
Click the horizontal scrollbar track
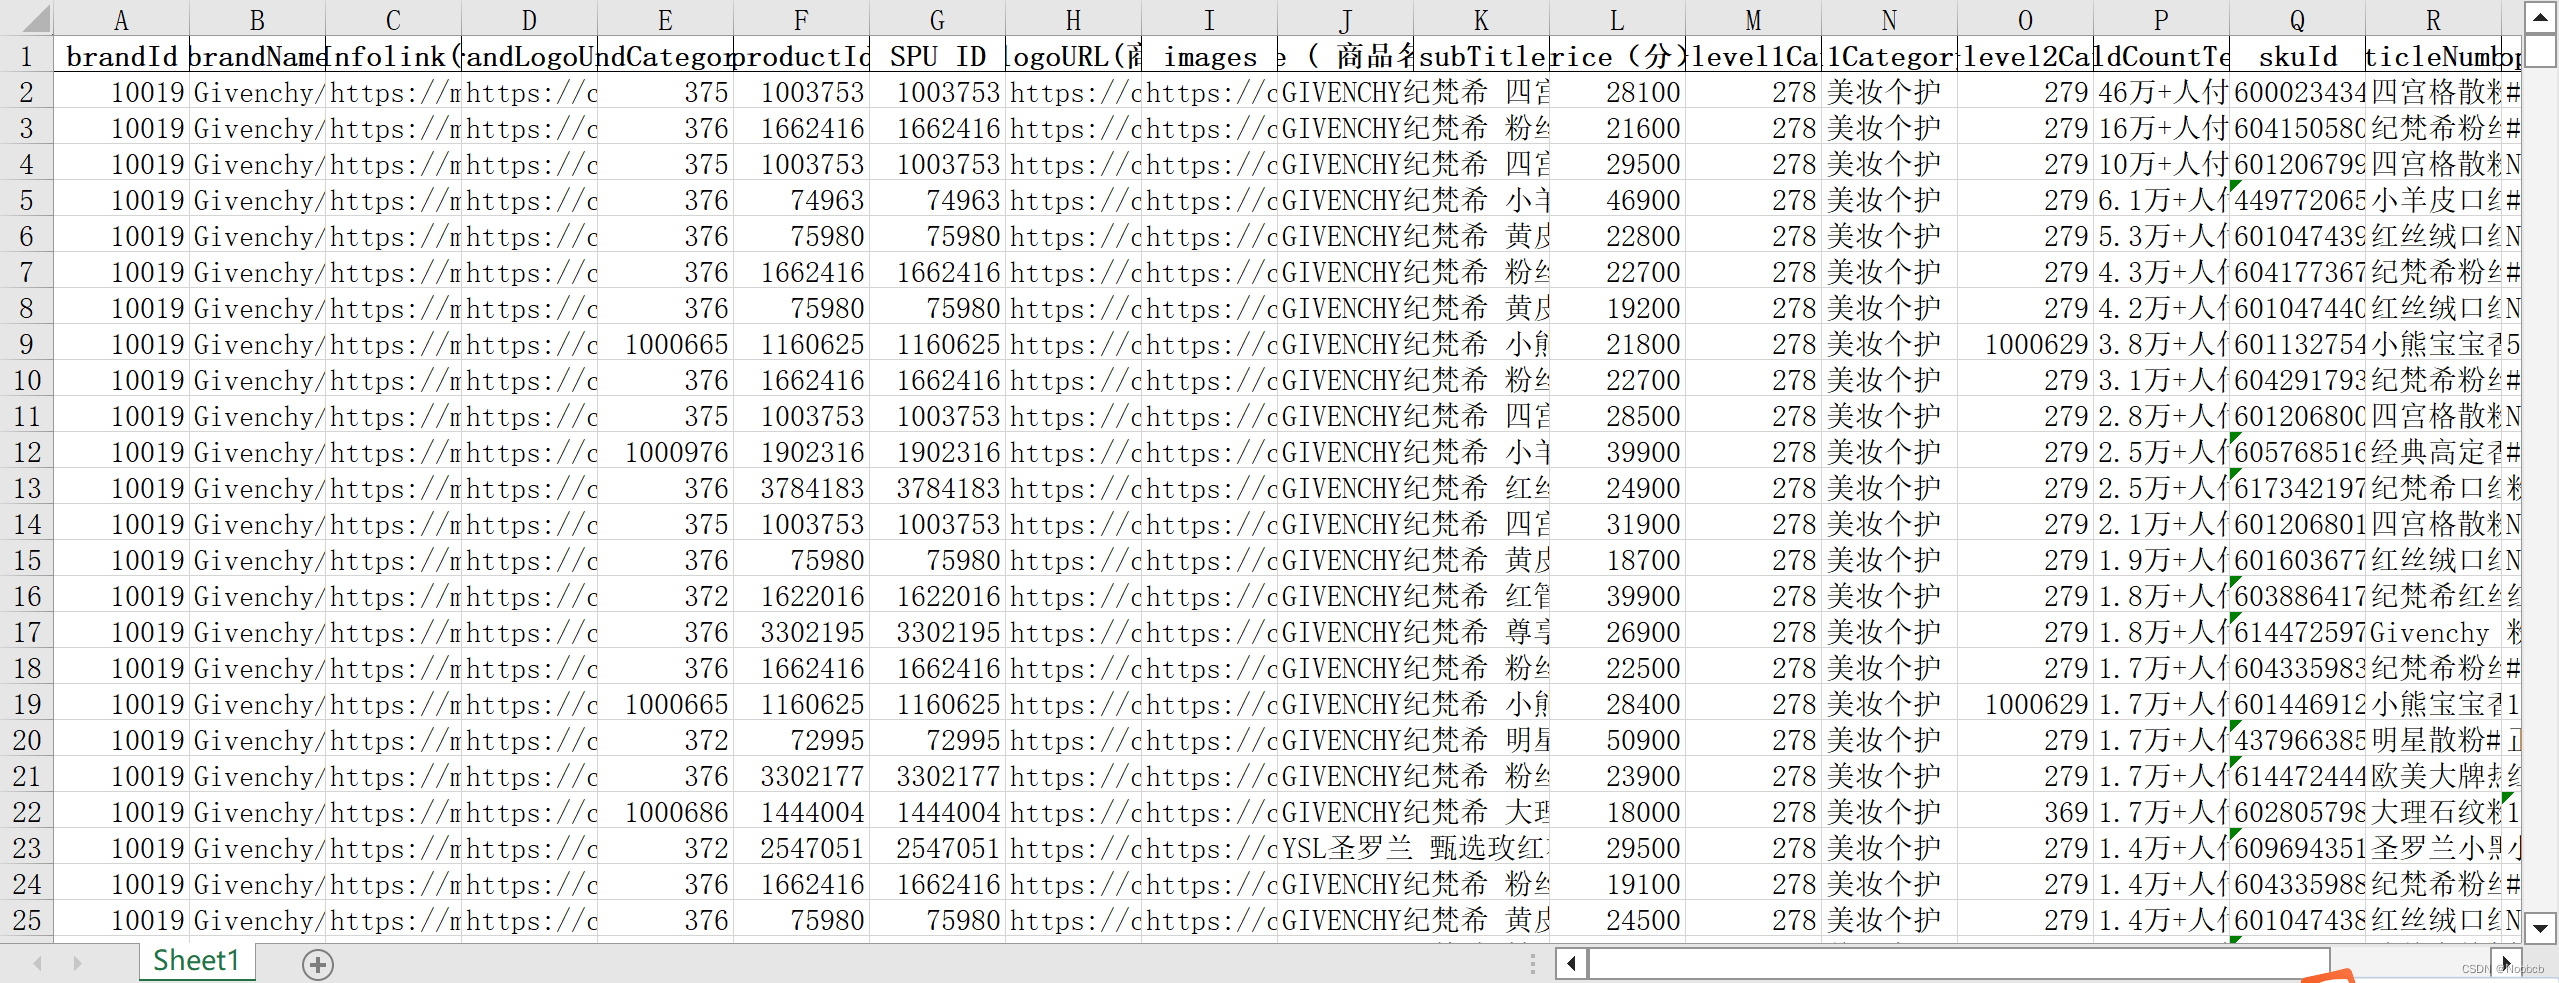[x=2410, y=964]
